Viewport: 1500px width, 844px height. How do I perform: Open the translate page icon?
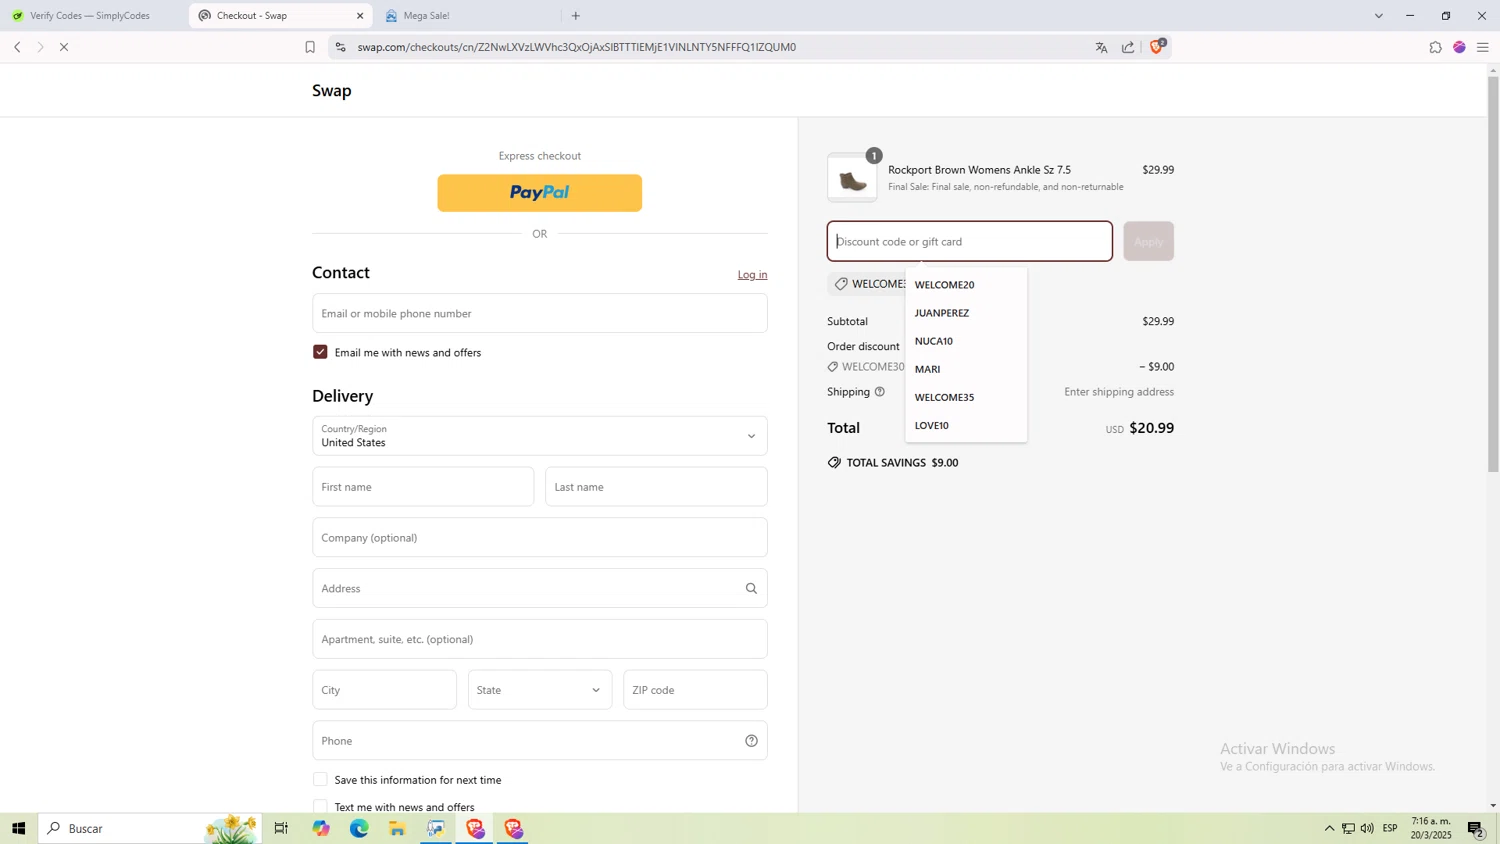point(1101,47)
